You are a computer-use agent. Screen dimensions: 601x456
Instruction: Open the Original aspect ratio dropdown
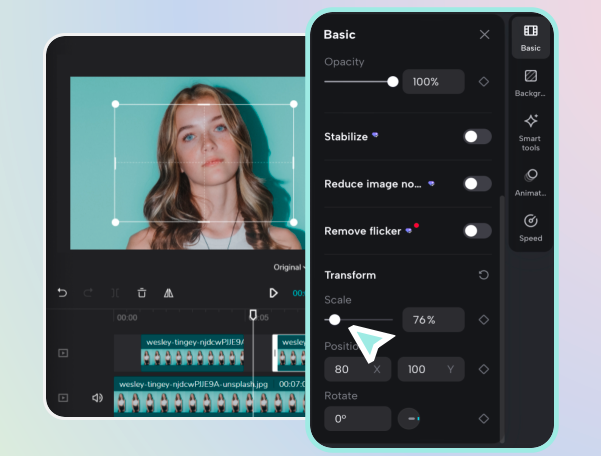[289, 267]
